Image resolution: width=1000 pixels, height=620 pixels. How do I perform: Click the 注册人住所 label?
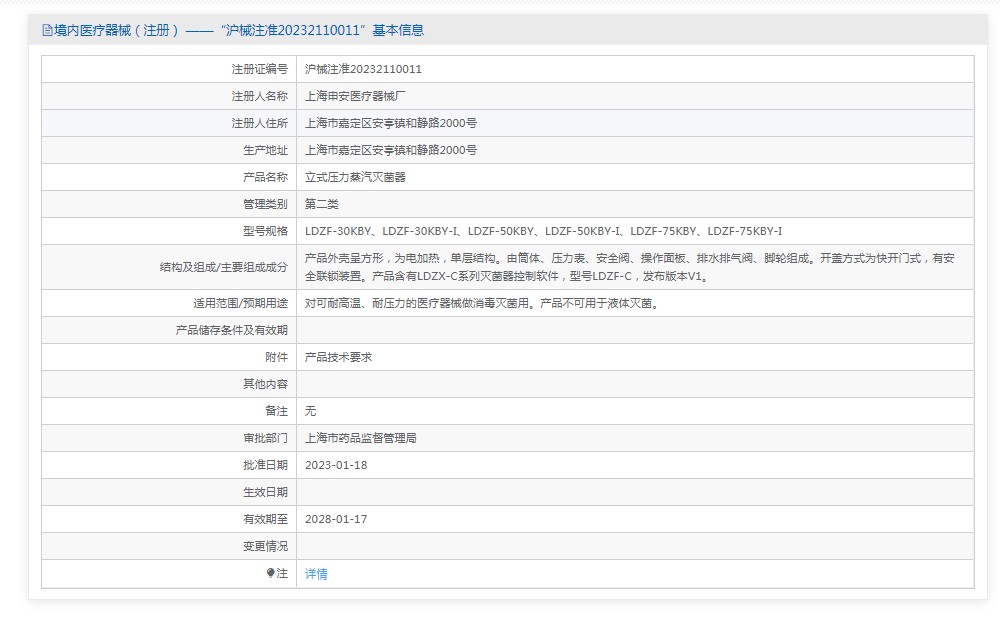click(x=260, y=123)
